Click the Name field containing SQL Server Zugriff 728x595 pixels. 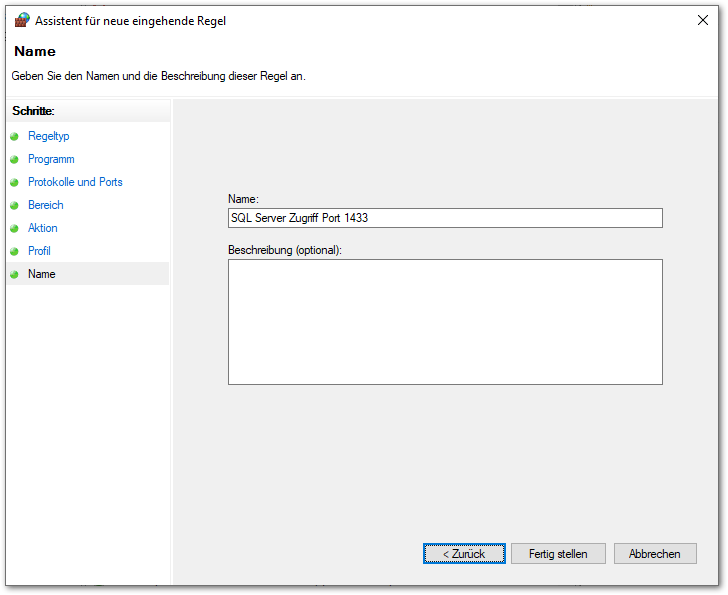pyautogui.click(x=445, y=218)
